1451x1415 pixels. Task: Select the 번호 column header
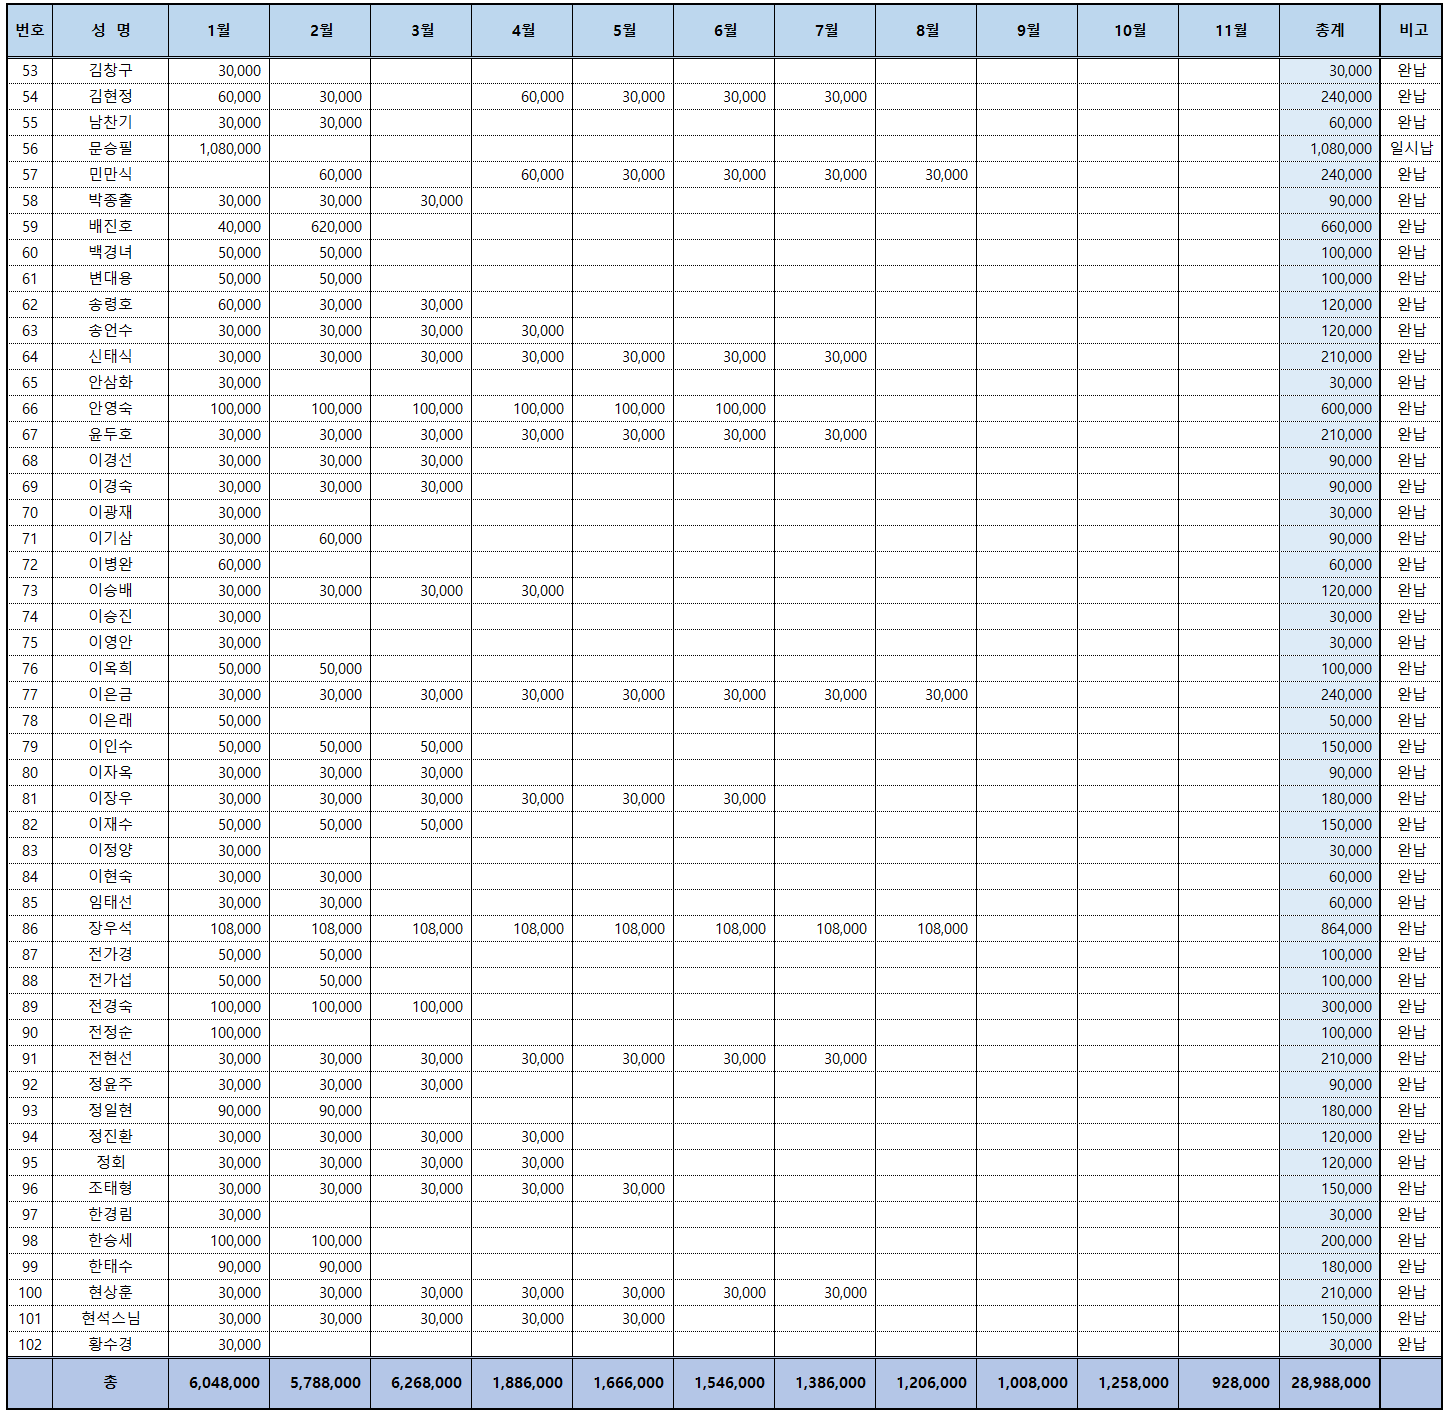[x=30, y=31]
